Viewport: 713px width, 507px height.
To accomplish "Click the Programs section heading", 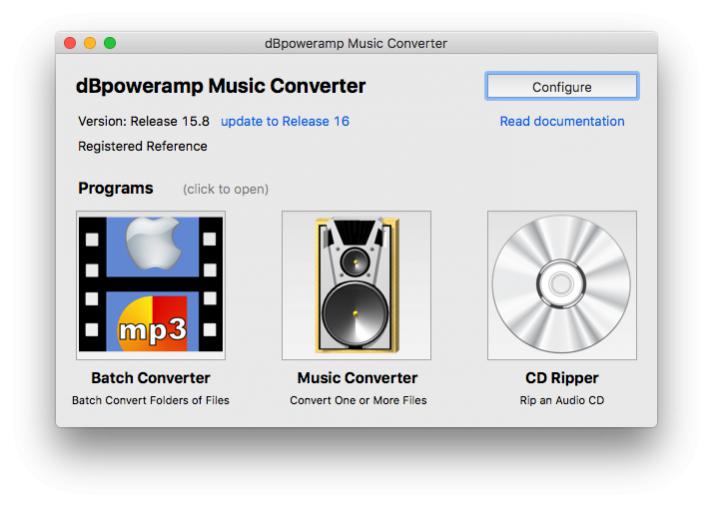I will pos(116,188).
